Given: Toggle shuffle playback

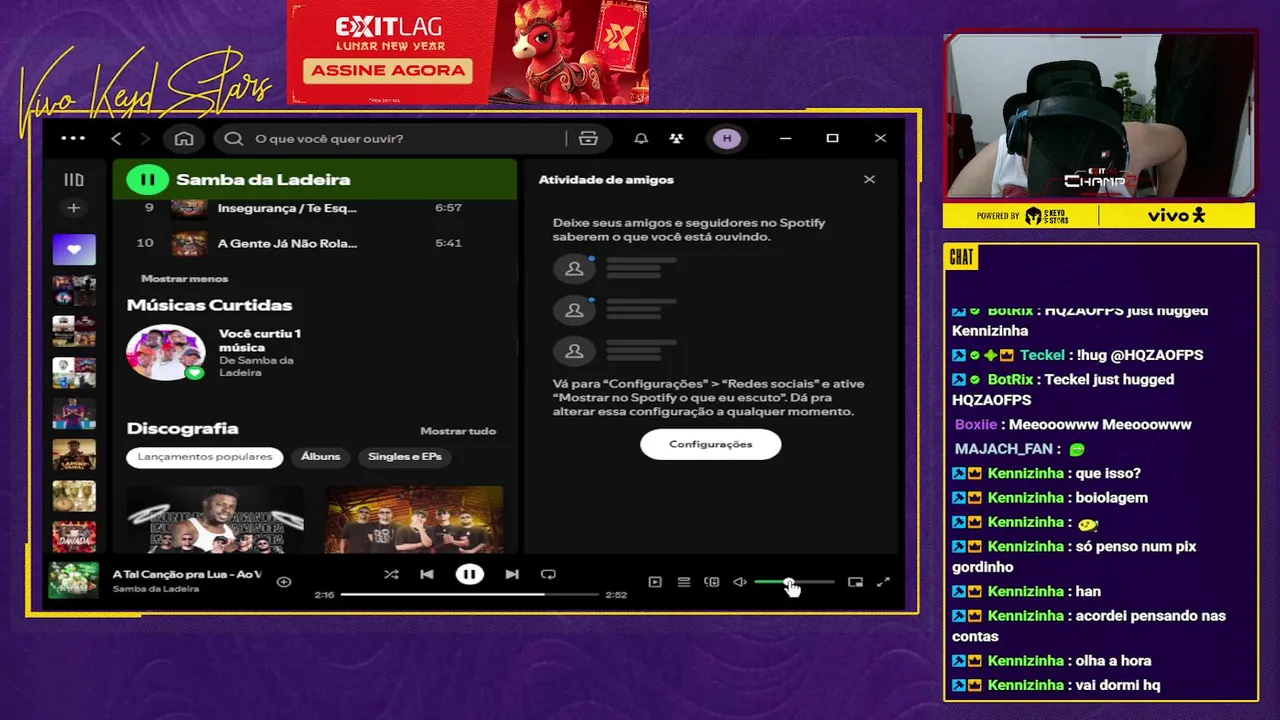Looking at the screenshot, I should click(x=391, y=575).
